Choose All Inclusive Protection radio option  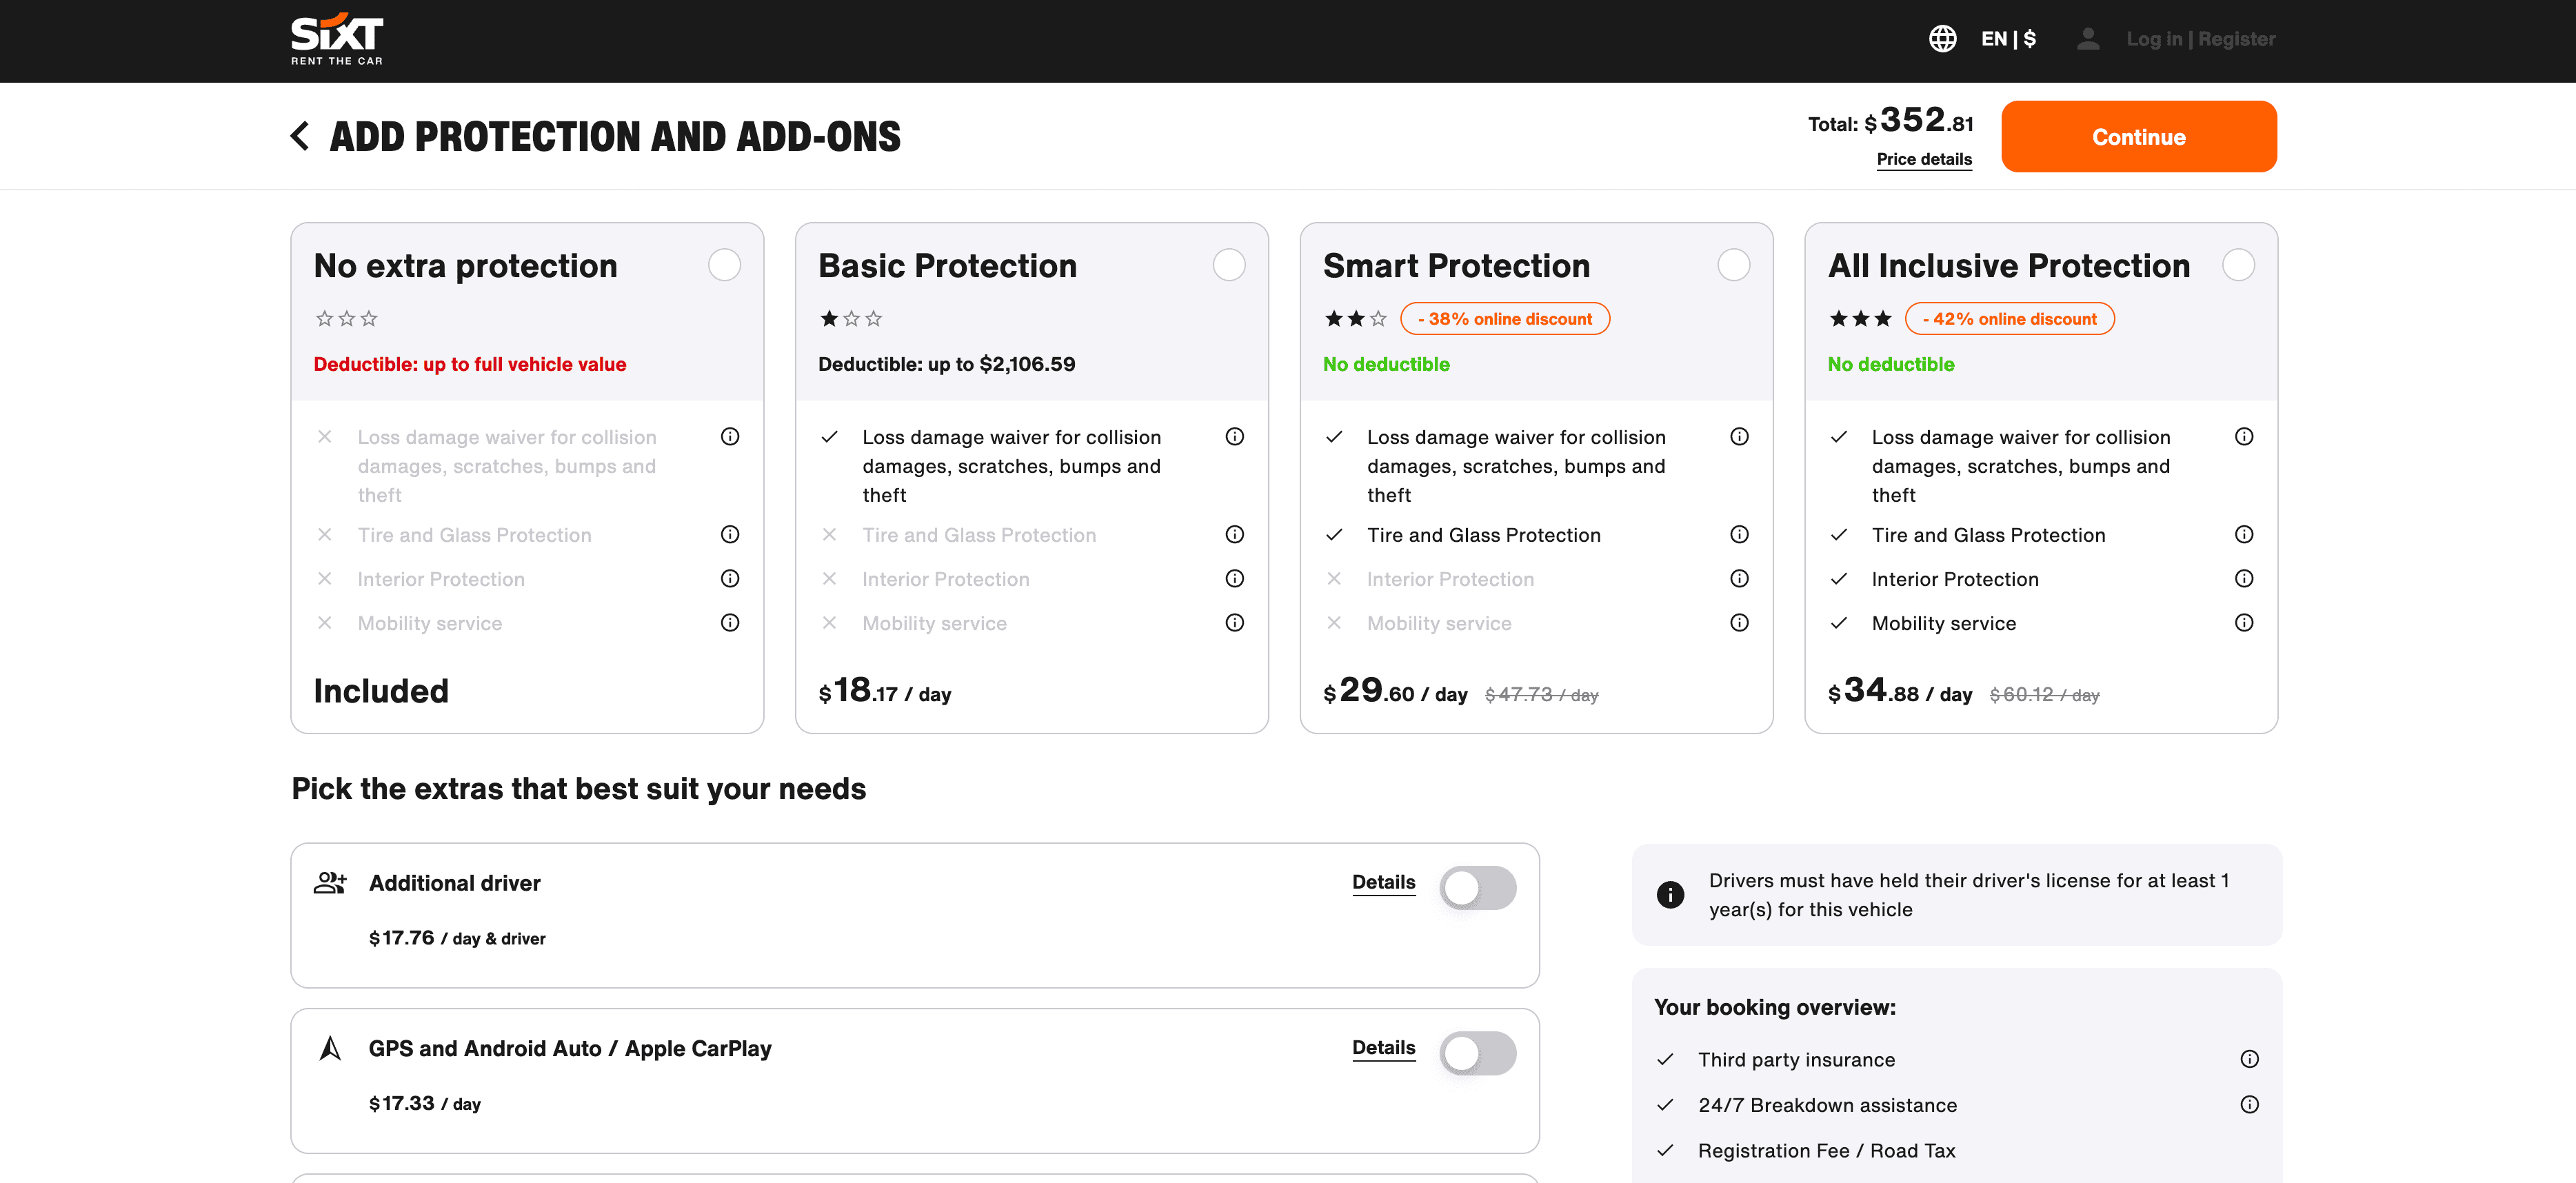point(2238,265)
